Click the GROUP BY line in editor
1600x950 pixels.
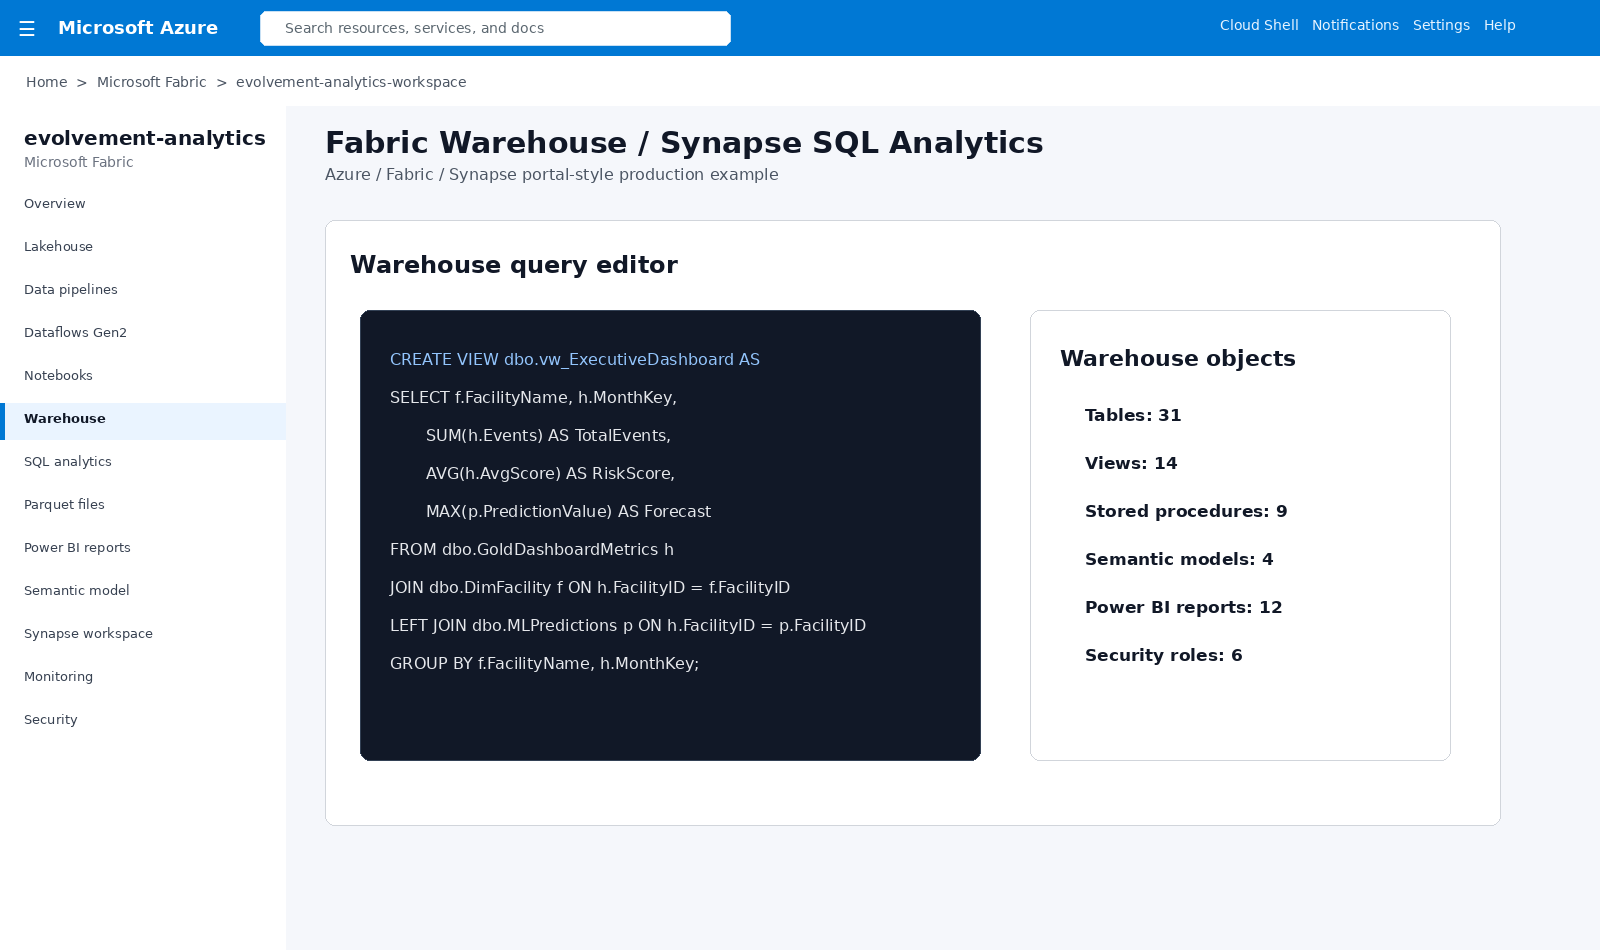pos(544,663)
